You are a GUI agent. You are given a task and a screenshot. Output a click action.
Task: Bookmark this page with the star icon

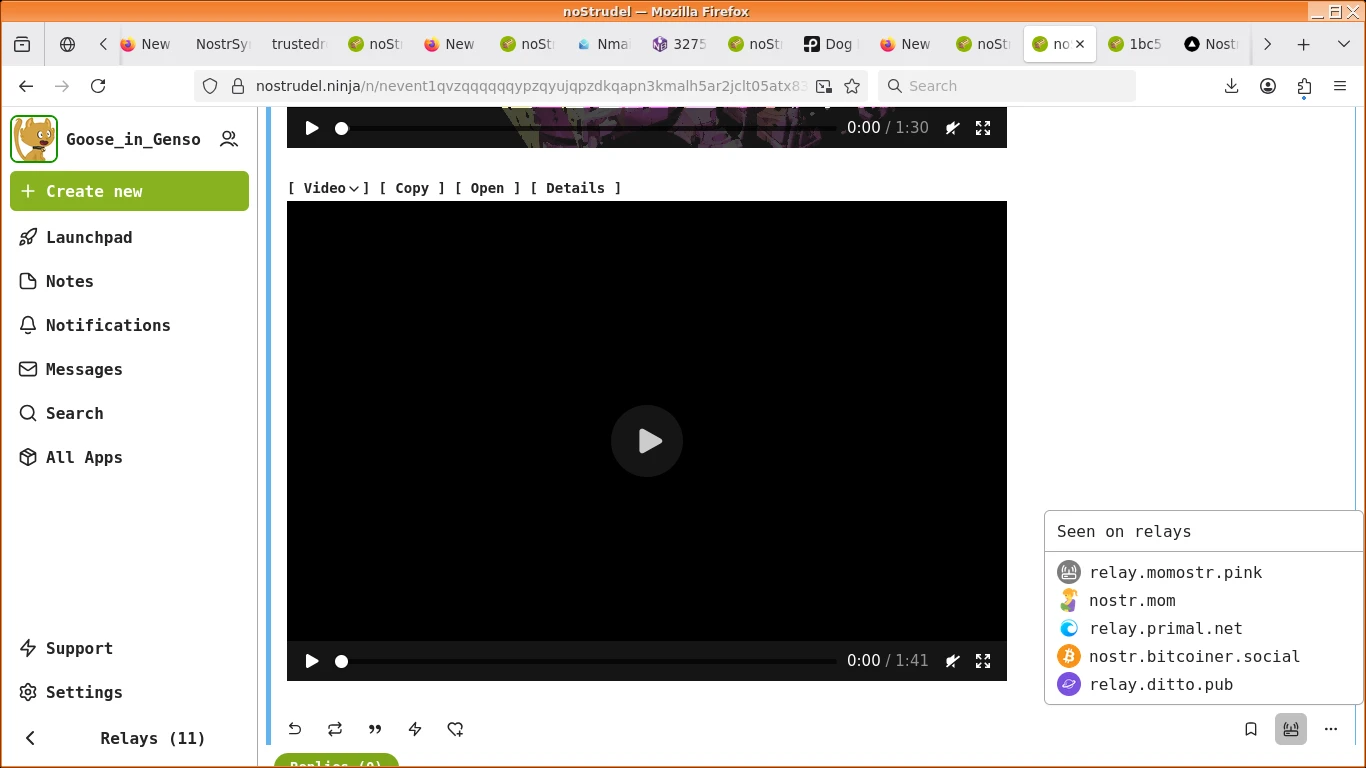click(852, 86)
